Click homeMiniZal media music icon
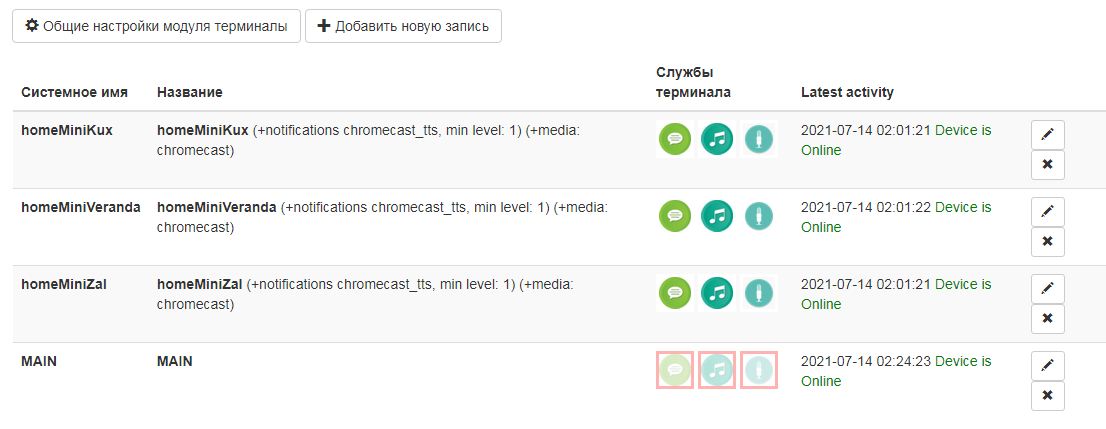The width and height of the screenshot is (1106, 429). pos(717,293)
